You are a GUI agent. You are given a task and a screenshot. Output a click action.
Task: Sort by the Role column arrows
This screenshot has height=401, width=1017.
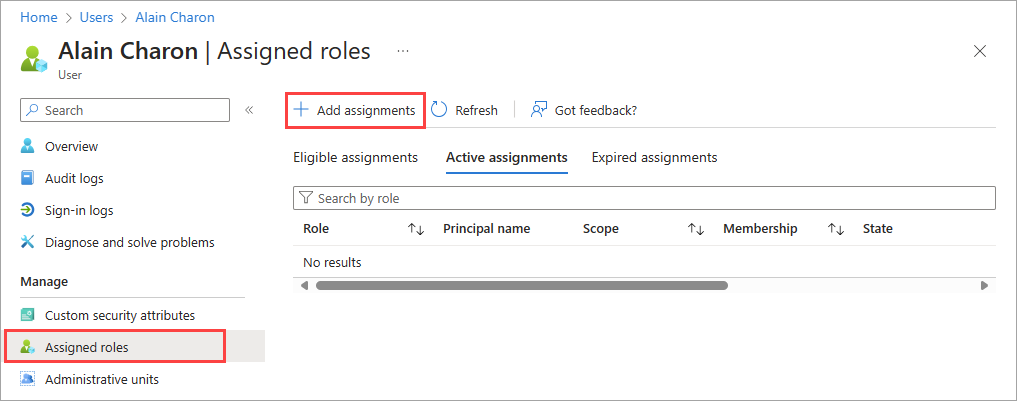coord(417,229)
